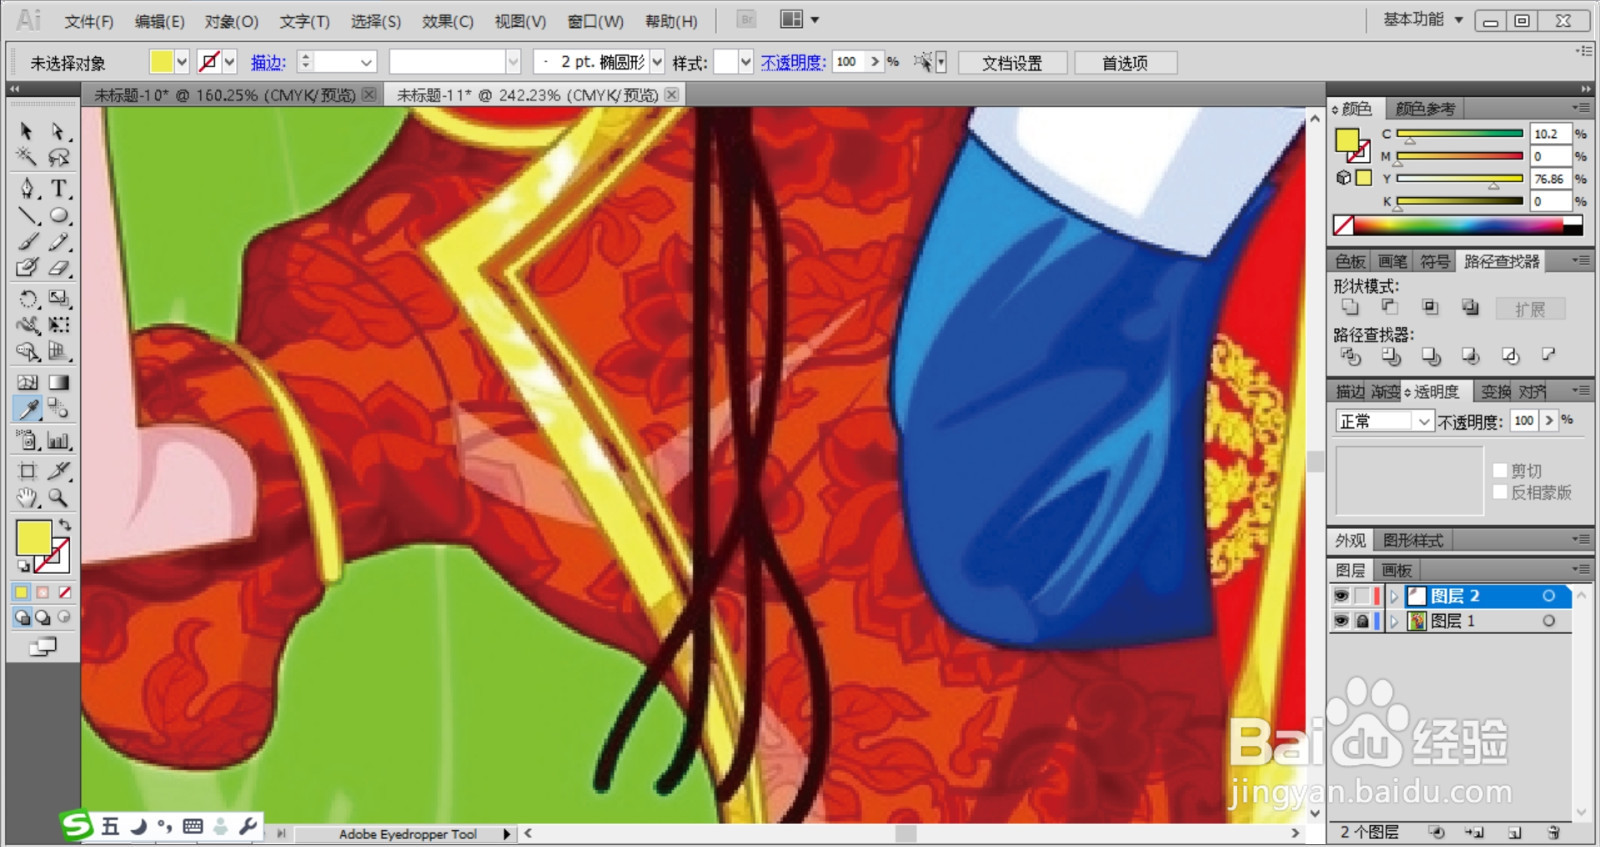
Task: Select the Eraser tool
Action: [59, 268]
